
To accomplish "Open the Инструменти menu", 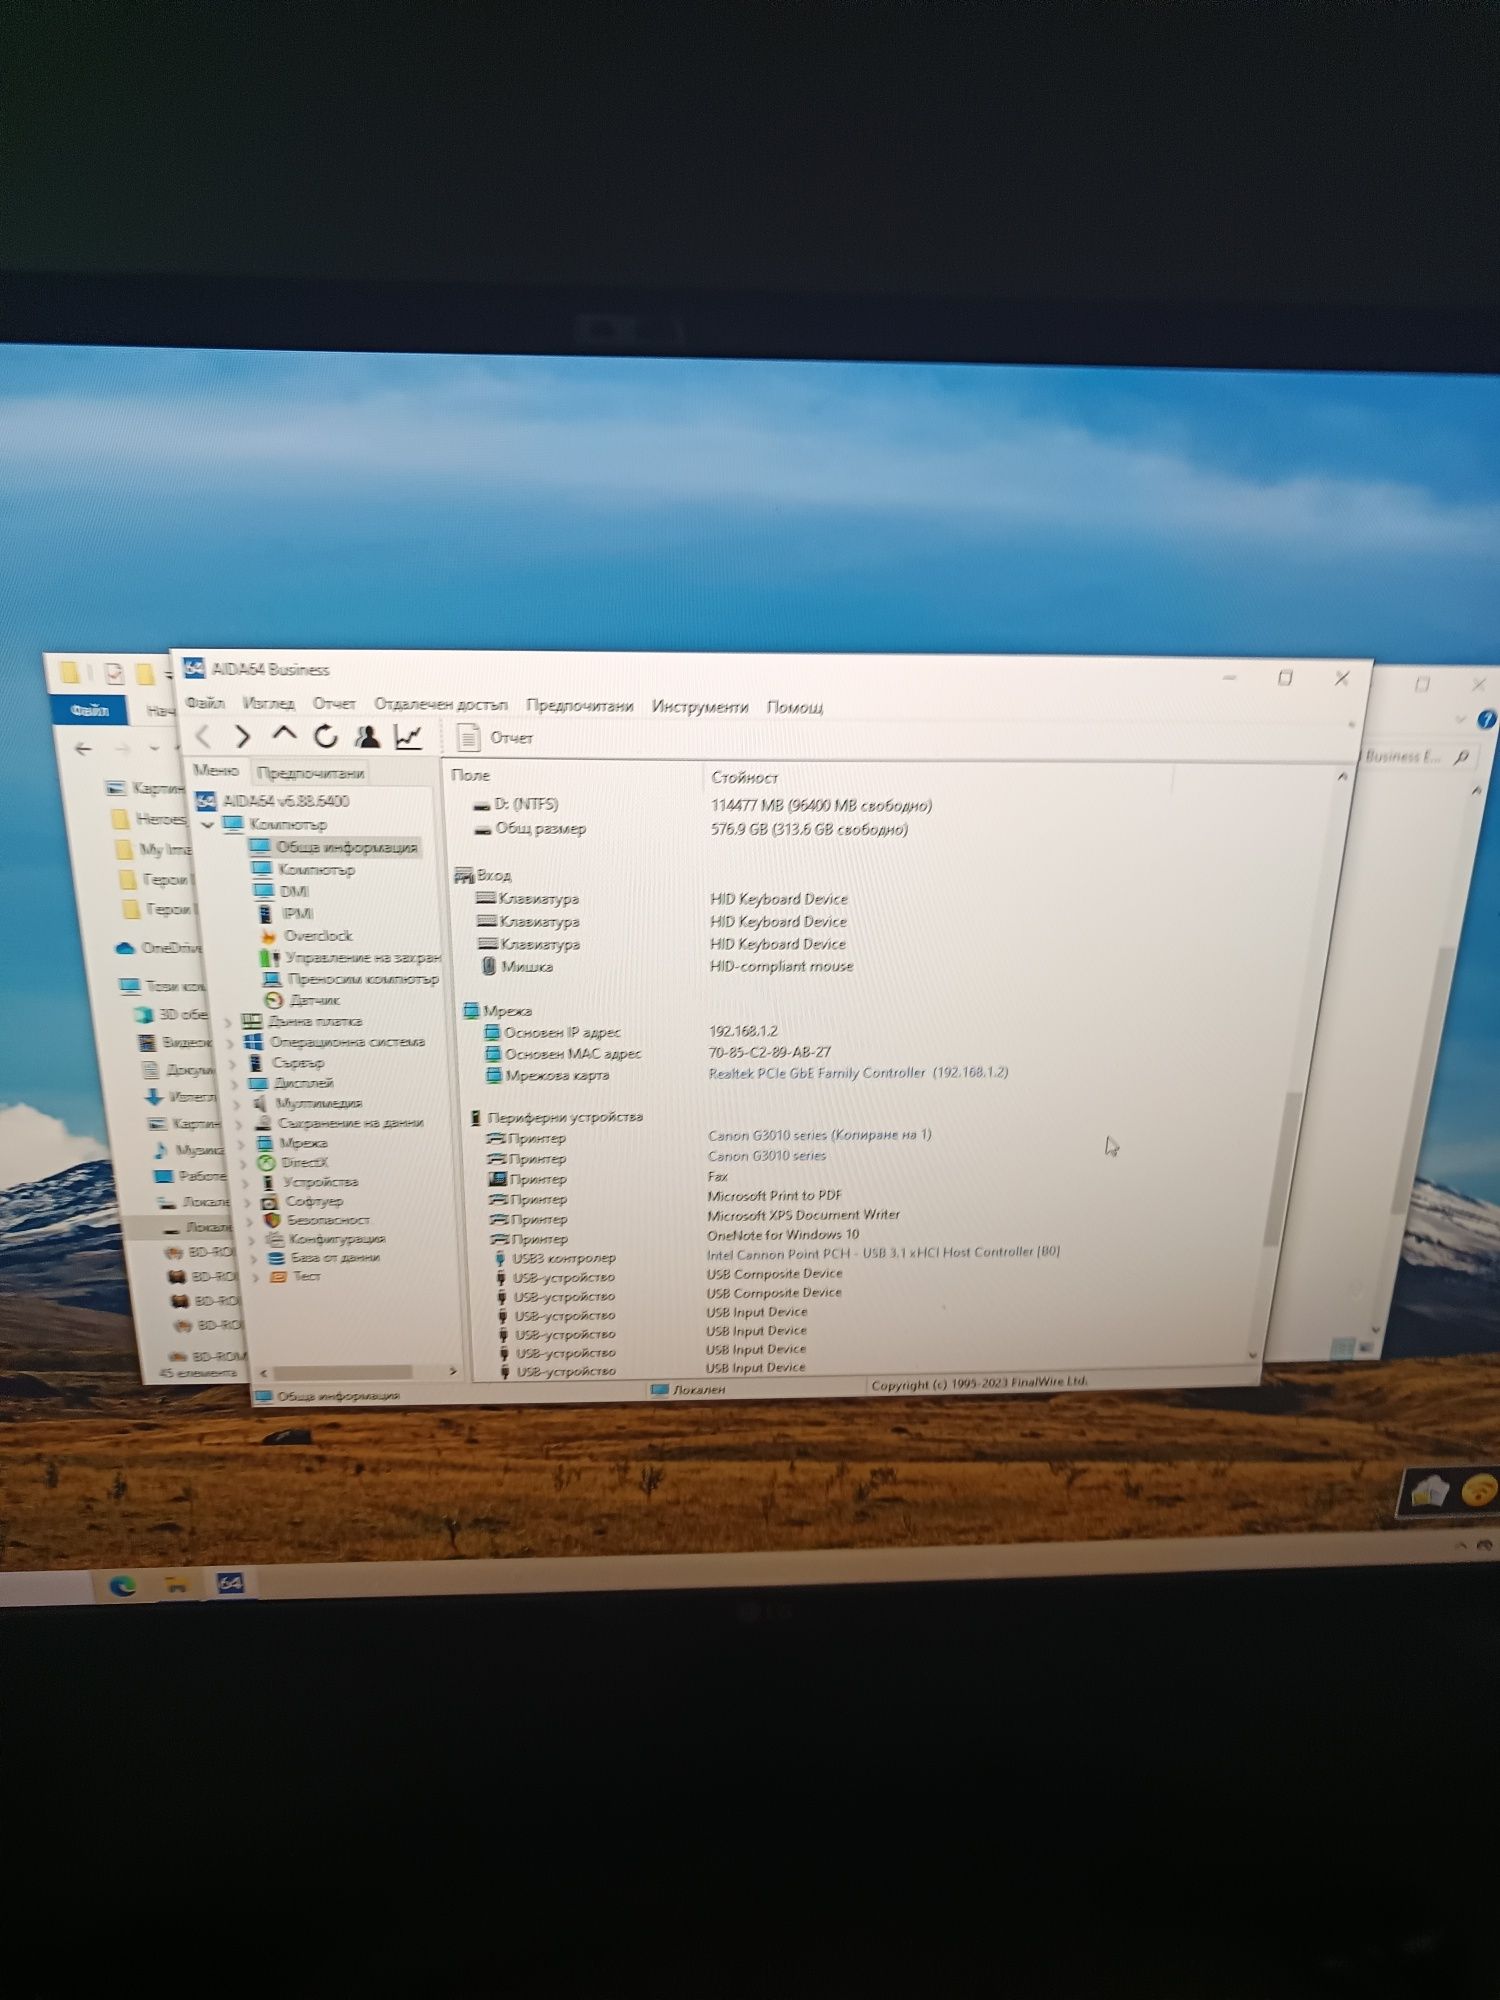I will pyautogui.click(x=700, y=706).
